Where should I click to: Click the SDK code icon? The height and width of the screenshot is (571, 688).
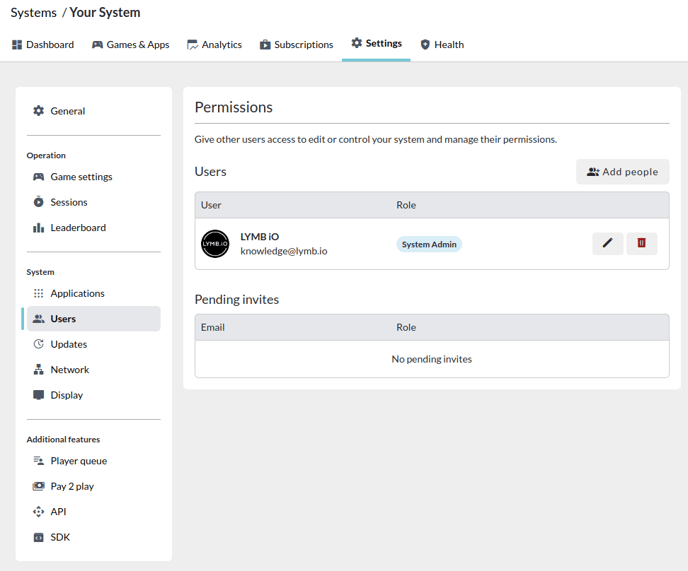(x=39, y=537)
